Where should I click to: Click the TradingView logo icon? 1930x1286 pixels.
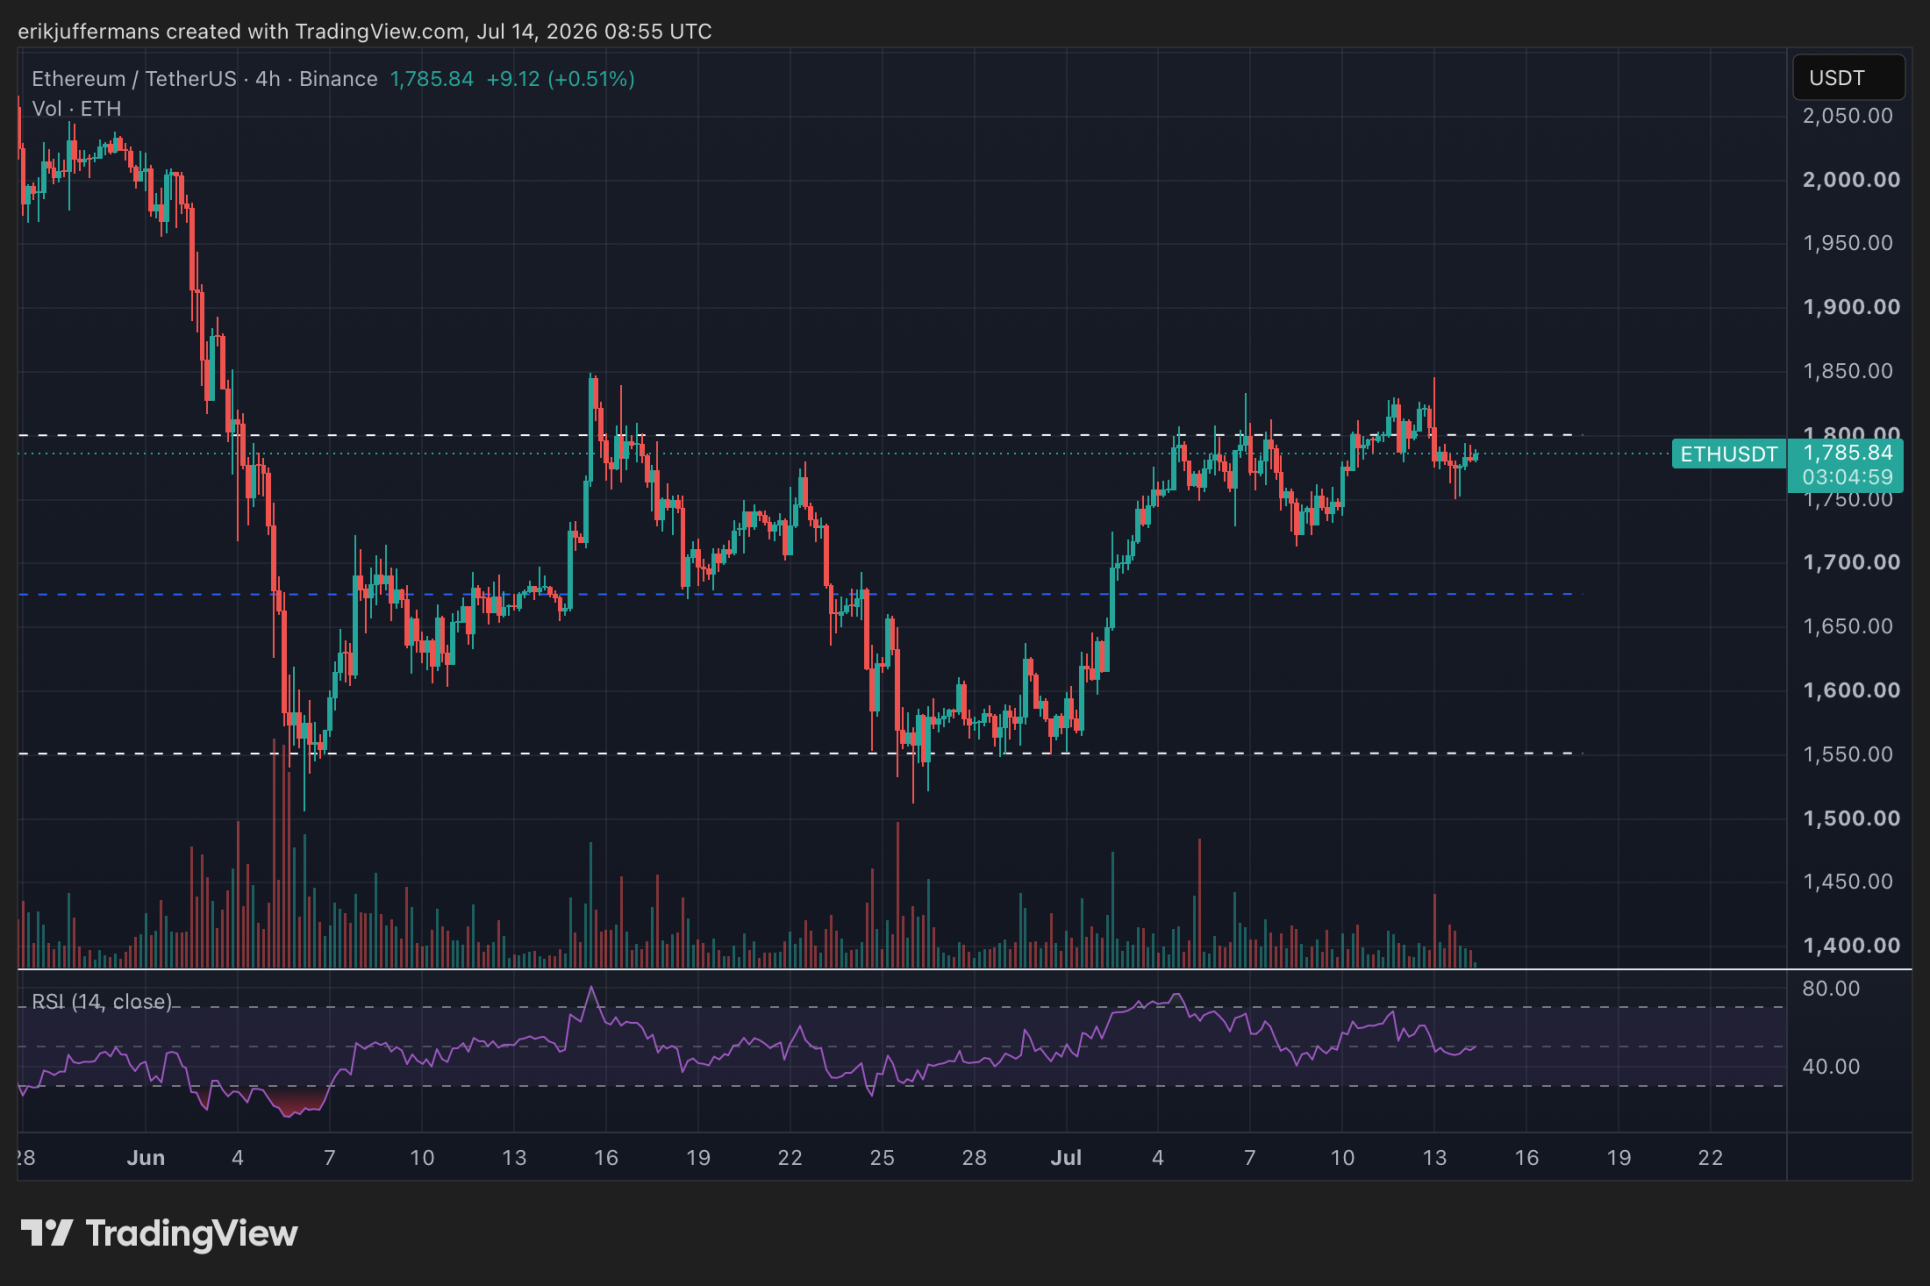click(46, 1233)
